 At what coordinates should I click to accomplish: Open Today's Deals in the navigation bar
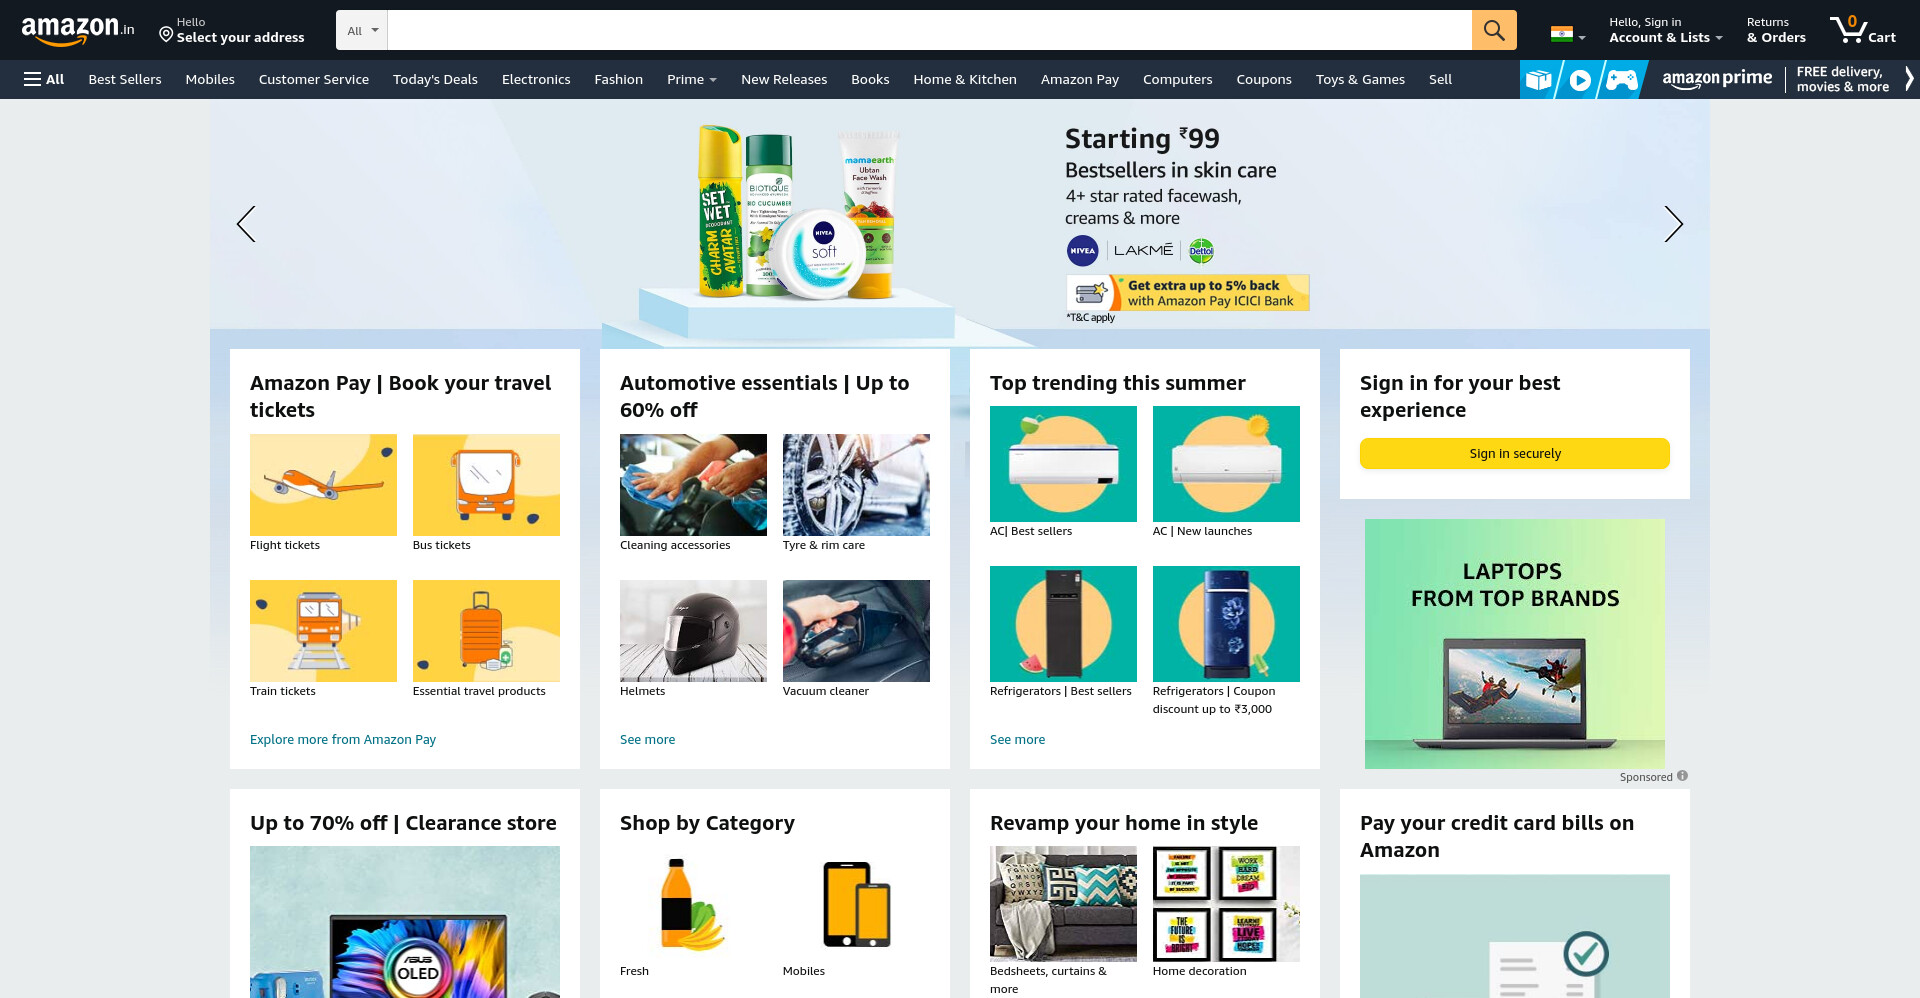coord(435,79)
